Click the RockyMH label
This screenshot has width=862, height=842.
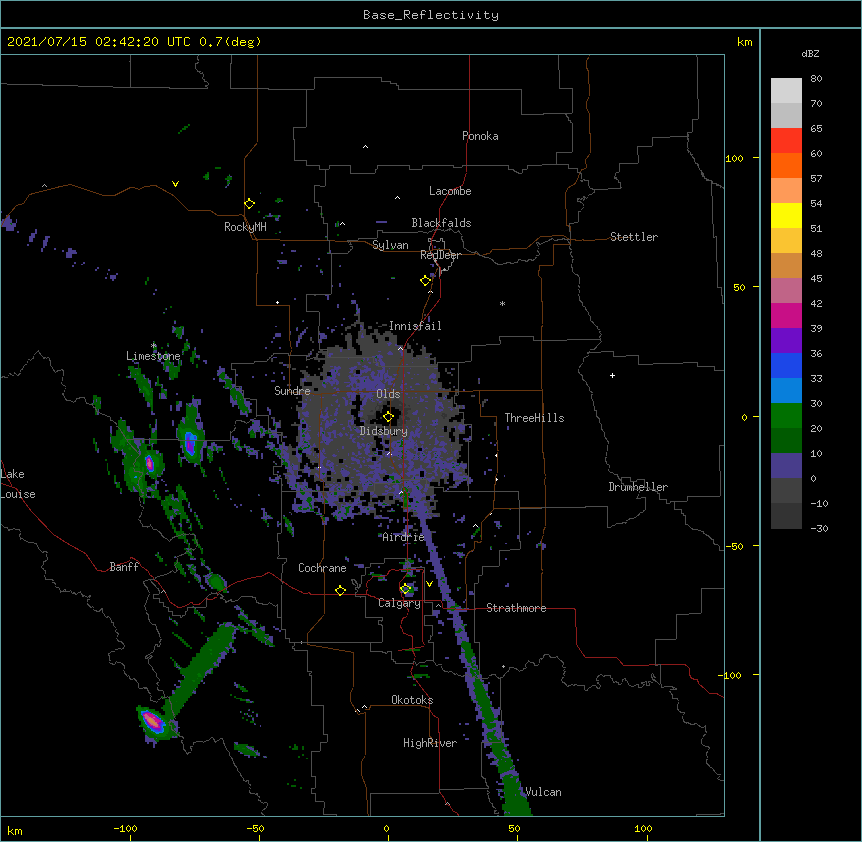coord(245,227)
